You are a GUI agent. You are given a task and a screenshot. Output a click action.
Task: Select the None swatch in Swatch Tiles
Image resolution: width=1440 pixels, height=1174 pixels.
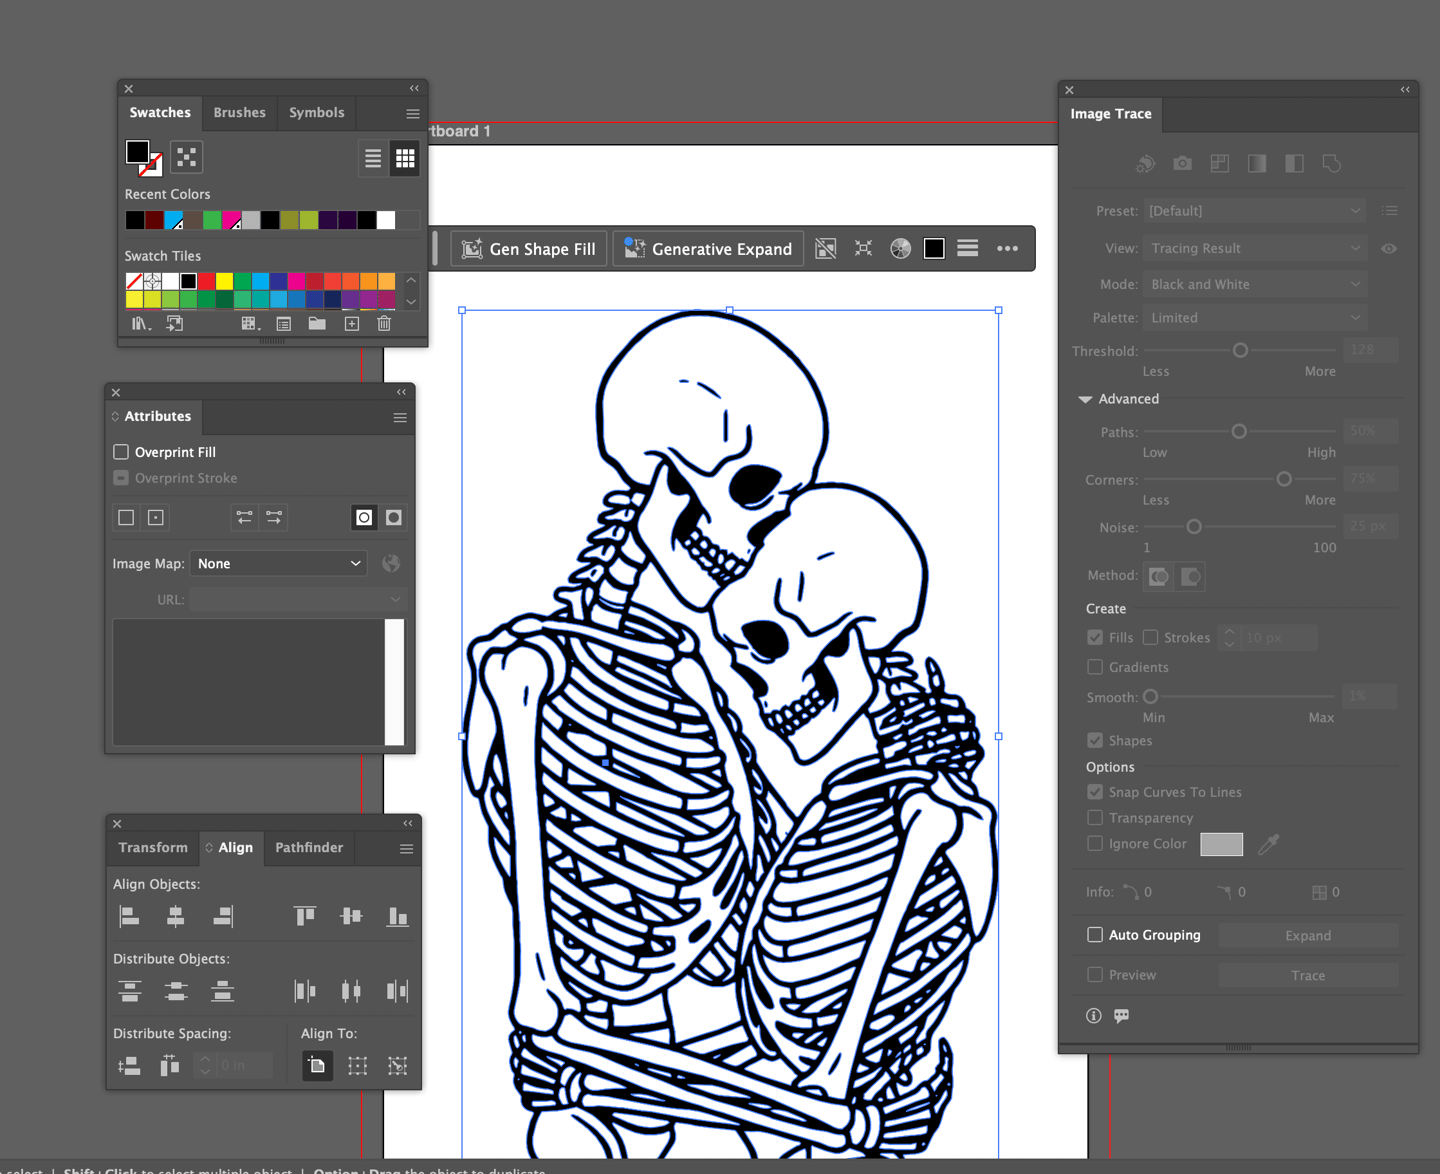click(134, 281)
